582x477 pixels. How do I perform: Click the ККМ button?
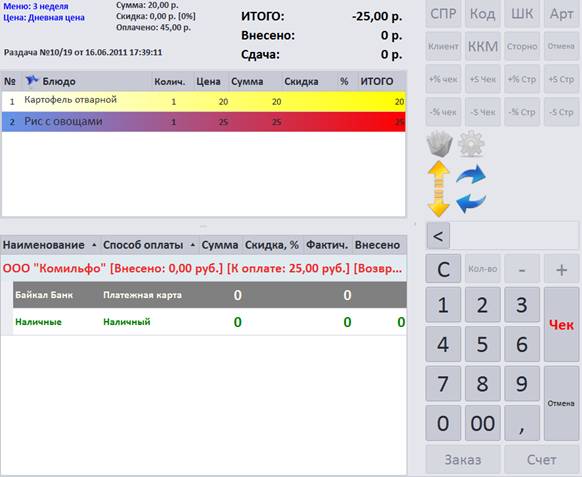click(483, 46)
